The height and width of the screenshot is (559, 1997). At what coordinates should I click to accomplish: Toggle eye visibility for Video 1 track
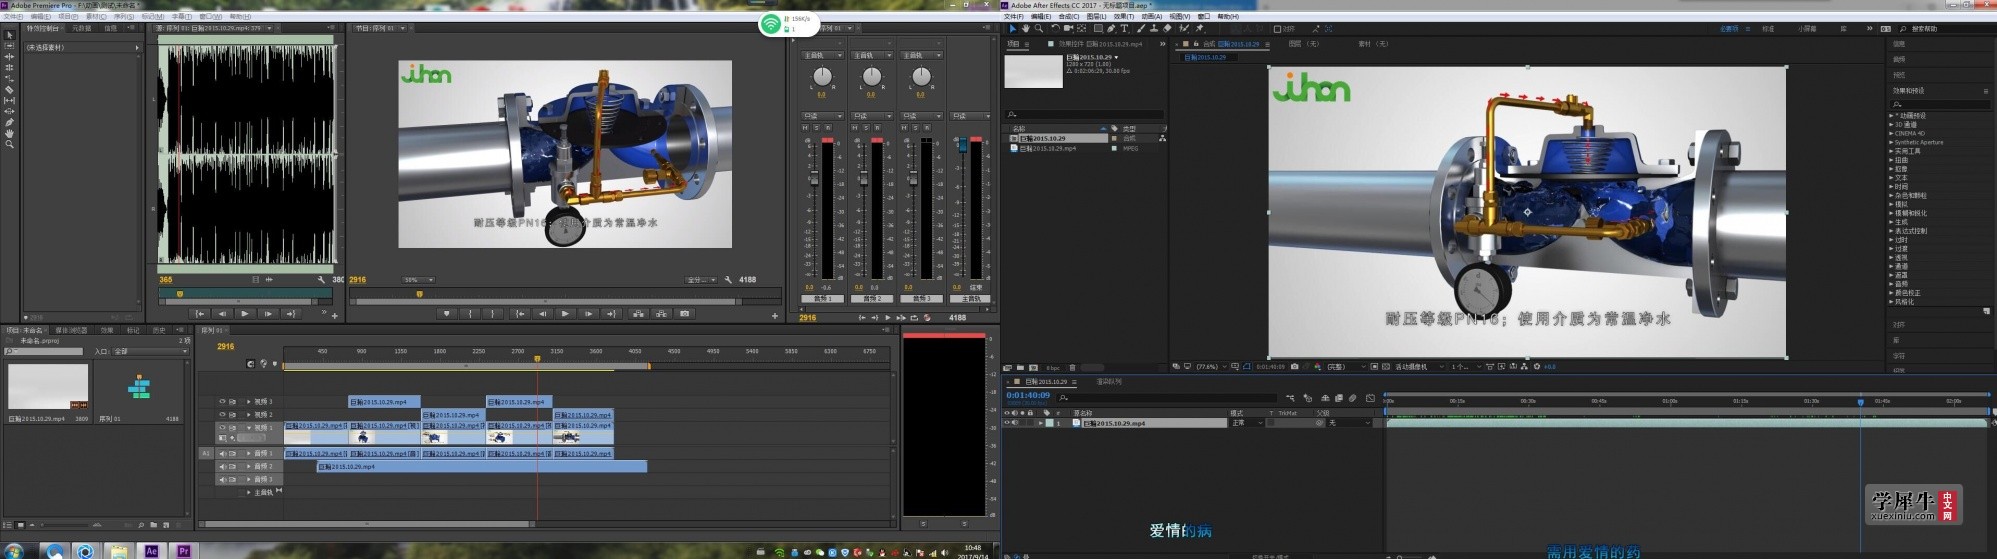click(222, 427)
